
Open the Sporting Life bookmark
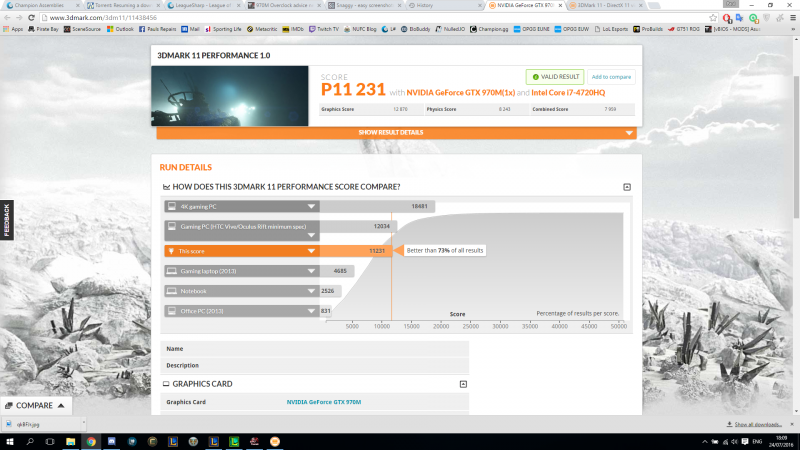click(x=223, y=29)
